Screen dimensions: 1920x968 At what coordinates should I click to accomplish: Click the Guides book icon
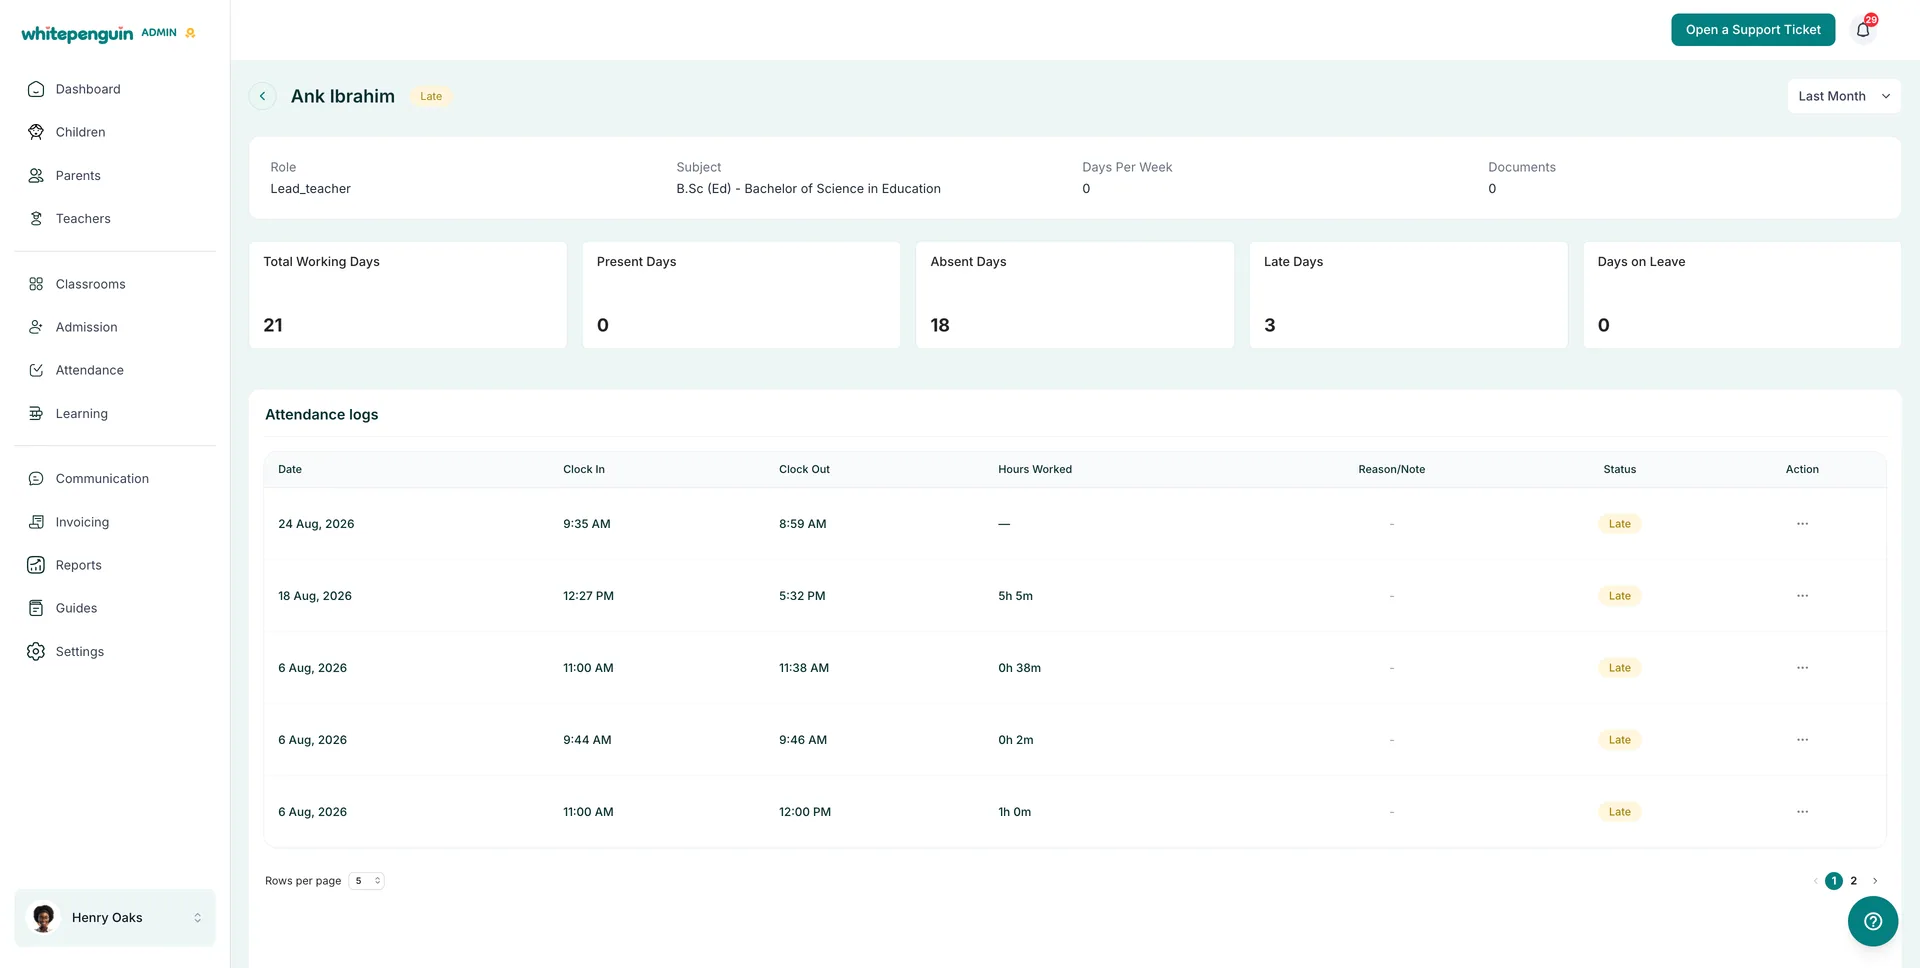pos(36,608)
